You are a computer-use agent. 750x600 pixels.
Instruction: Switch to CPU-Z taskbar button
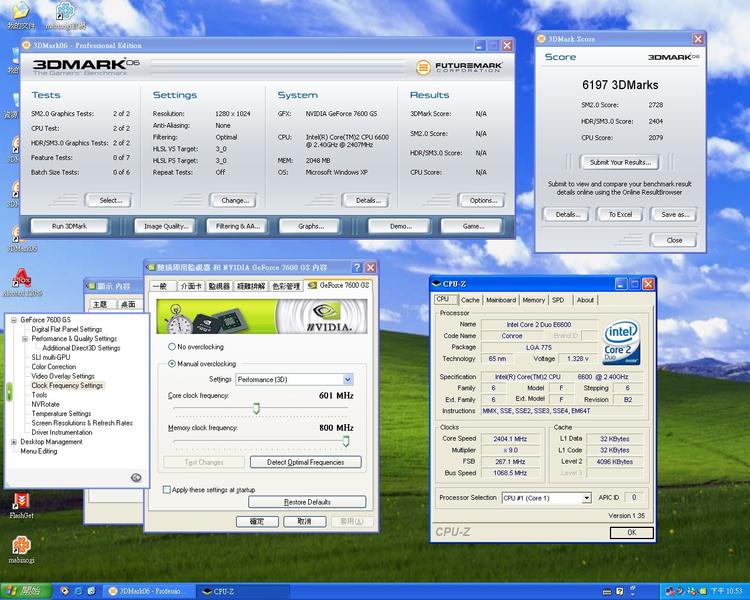[244, 591]
